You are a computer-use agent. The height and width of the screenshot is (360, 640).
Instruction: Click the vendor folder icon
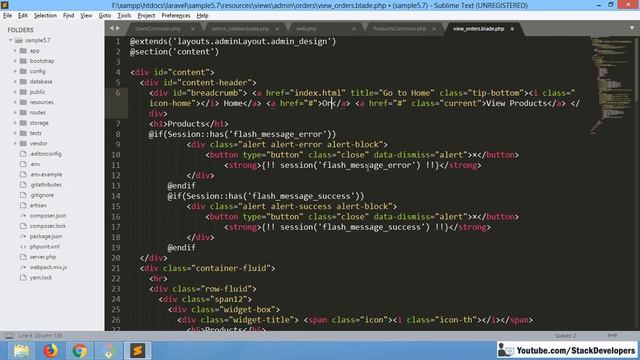coord(23,143)
